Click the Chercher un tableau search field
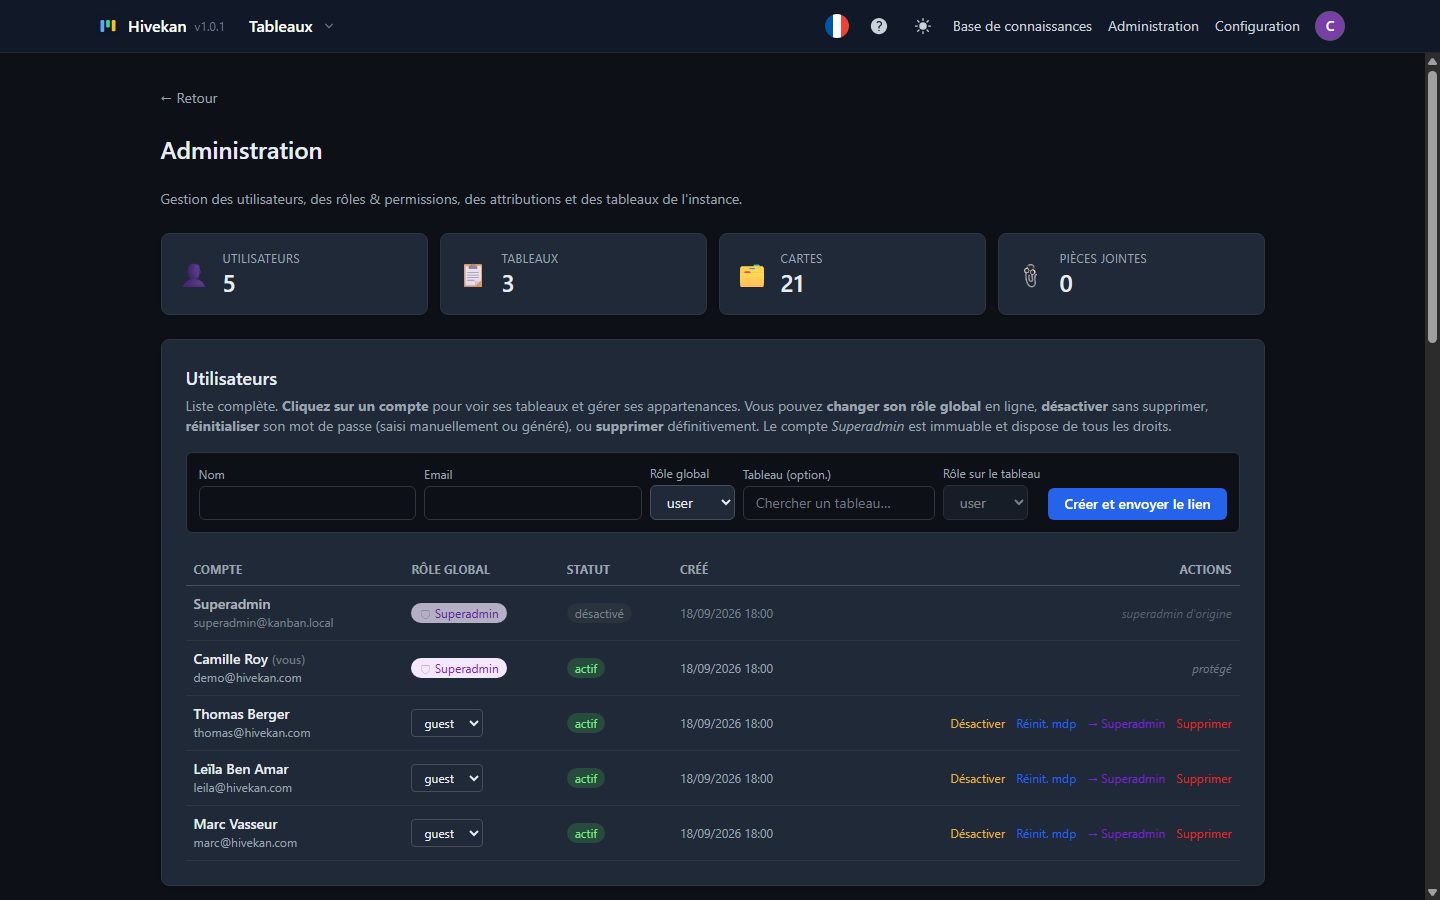 [839, 503]
